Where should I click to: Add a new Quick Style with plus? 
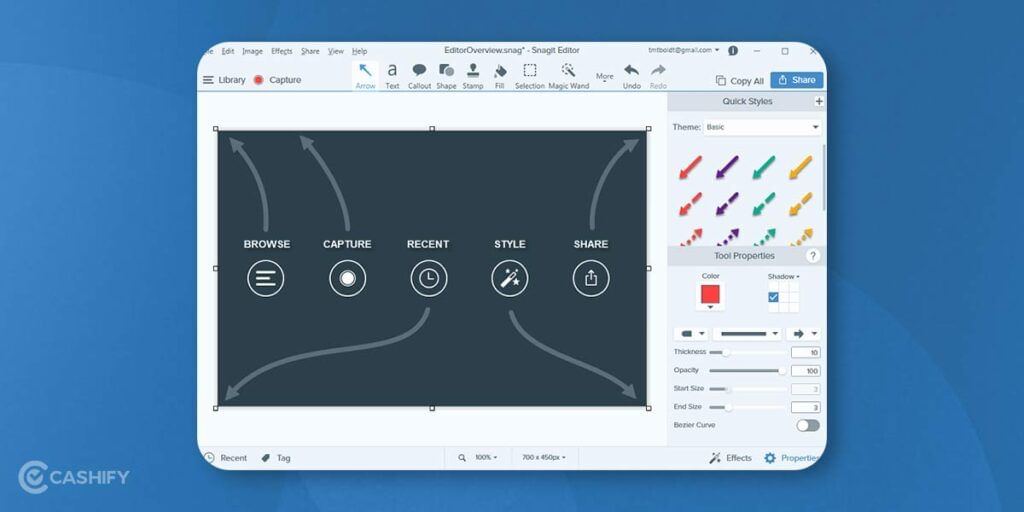(x=819, y=101)
